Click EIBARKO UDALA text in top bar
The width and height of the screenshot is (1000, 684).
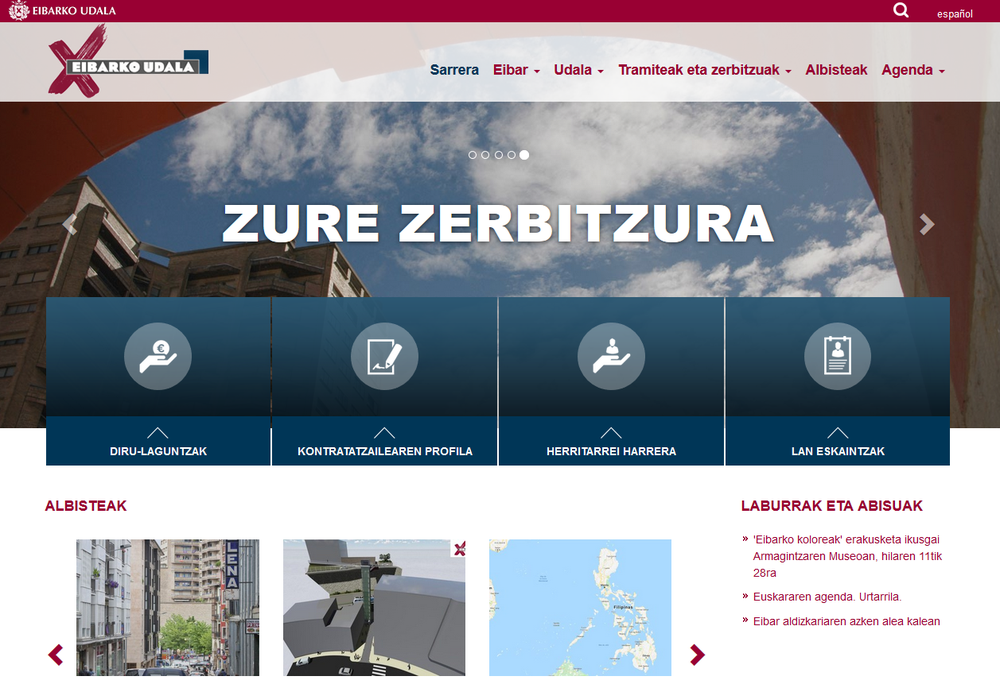tap(75, 11)
